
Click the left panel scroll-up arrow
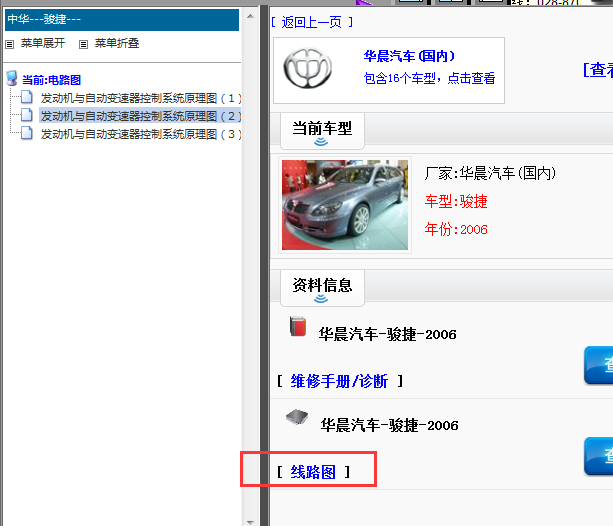pyautogui.click(x=251, y=16)
